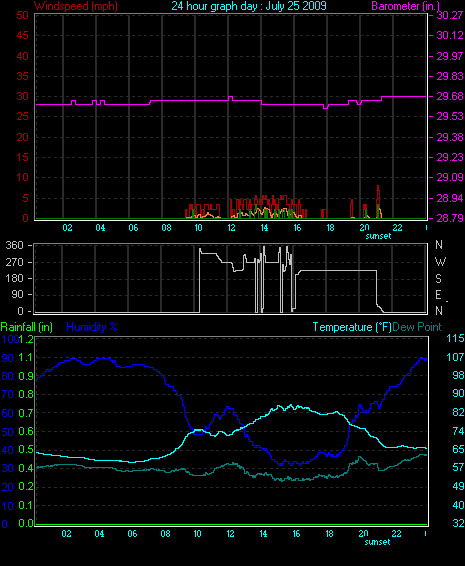Click the 50 mph windspeed scale value

pos(22,15)
